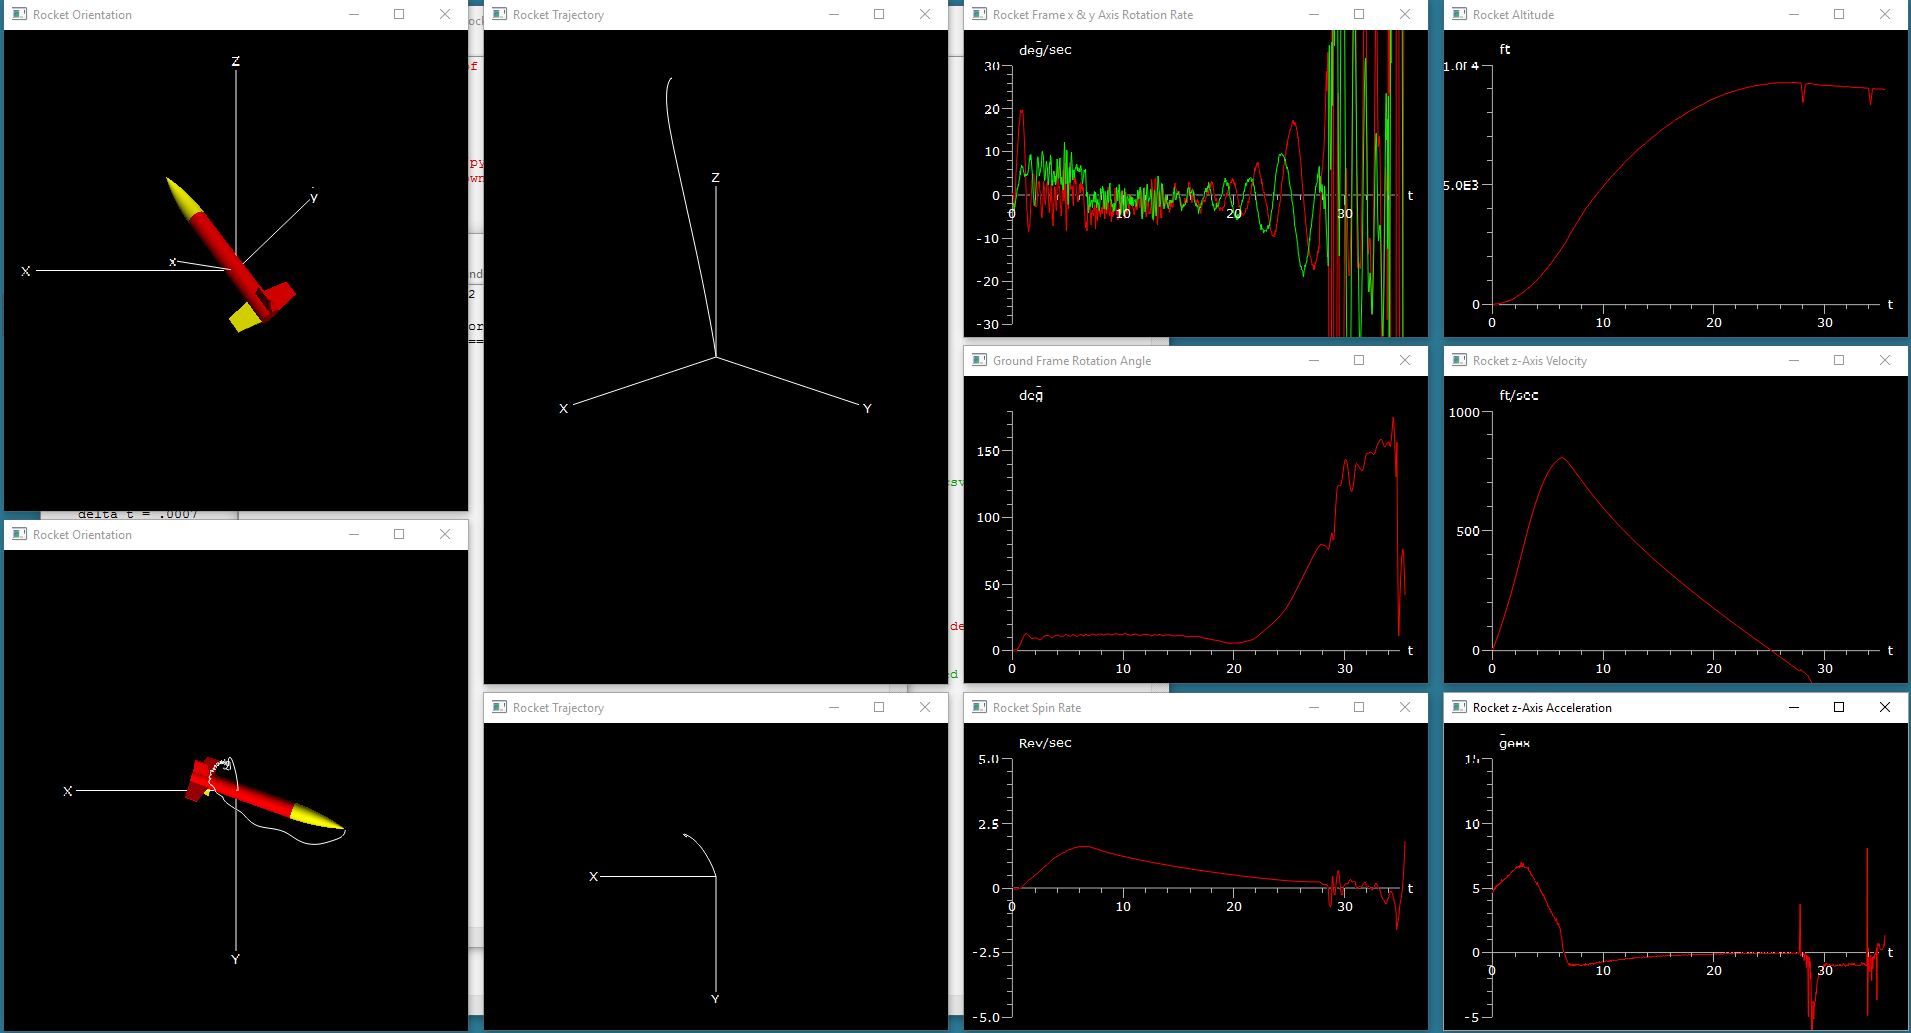Close the Rocket Altitude window

click(x=1884, y=14)
